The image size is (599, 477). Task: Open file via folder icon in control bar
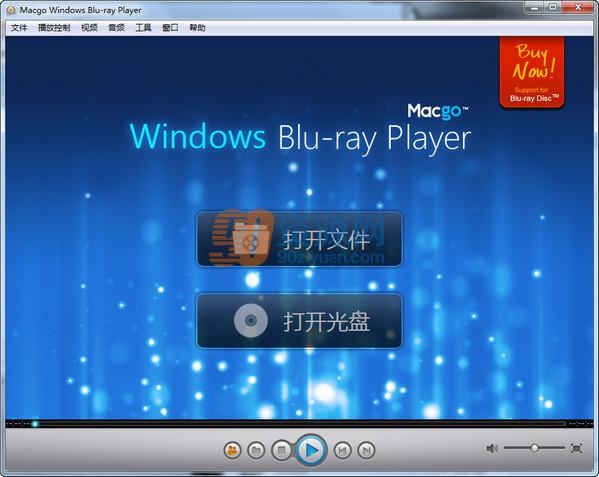[256, 450]
